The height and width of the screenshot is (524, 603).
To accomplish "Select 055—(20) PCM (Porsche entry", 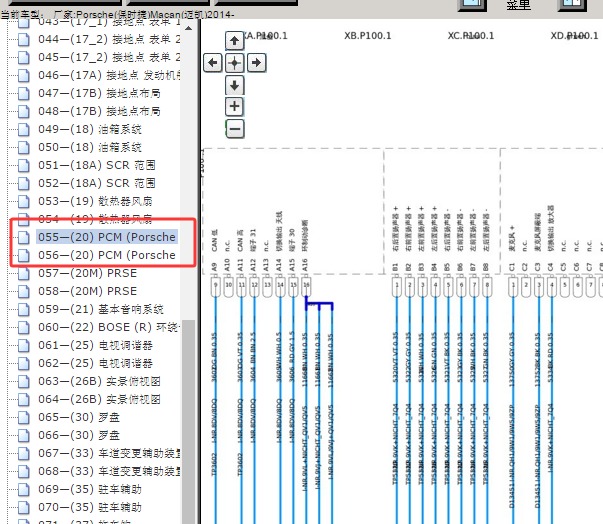I will pos(107,237).
